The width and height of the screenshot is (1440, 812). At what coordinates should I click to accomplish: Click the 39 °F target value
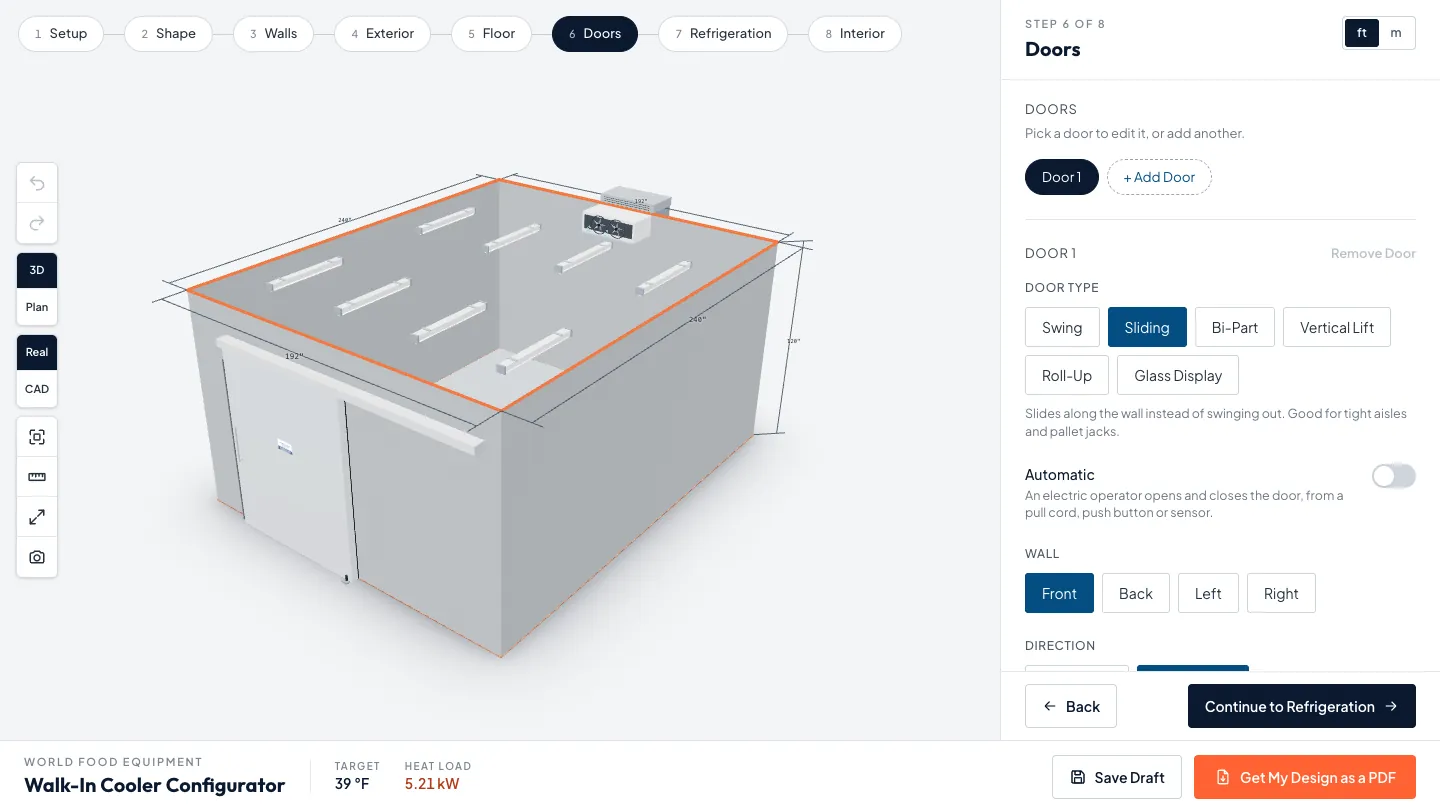tap(352, 784)
